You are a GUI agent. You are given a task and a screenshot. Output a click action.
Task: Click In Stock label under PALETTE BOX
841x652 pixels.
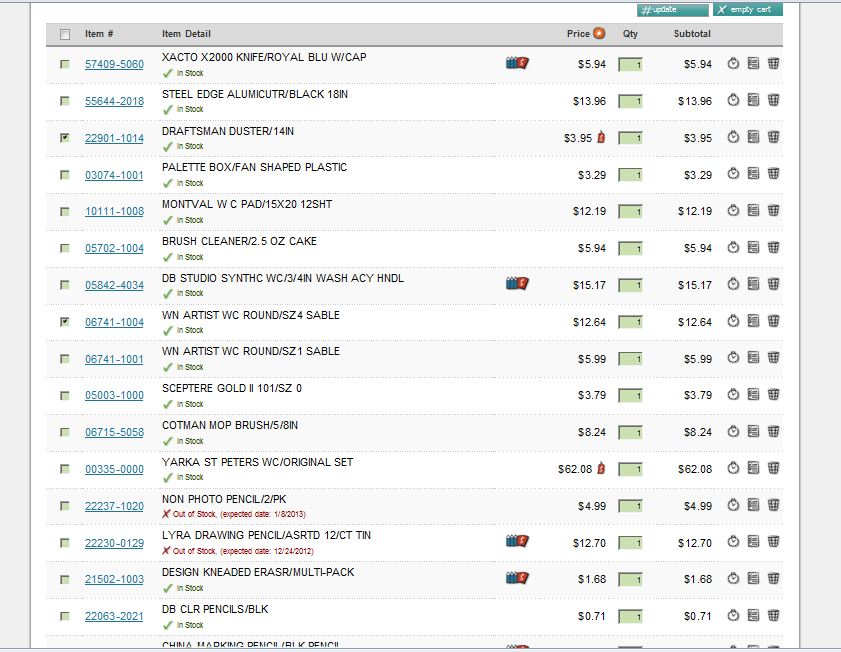[x=190, y=183]
